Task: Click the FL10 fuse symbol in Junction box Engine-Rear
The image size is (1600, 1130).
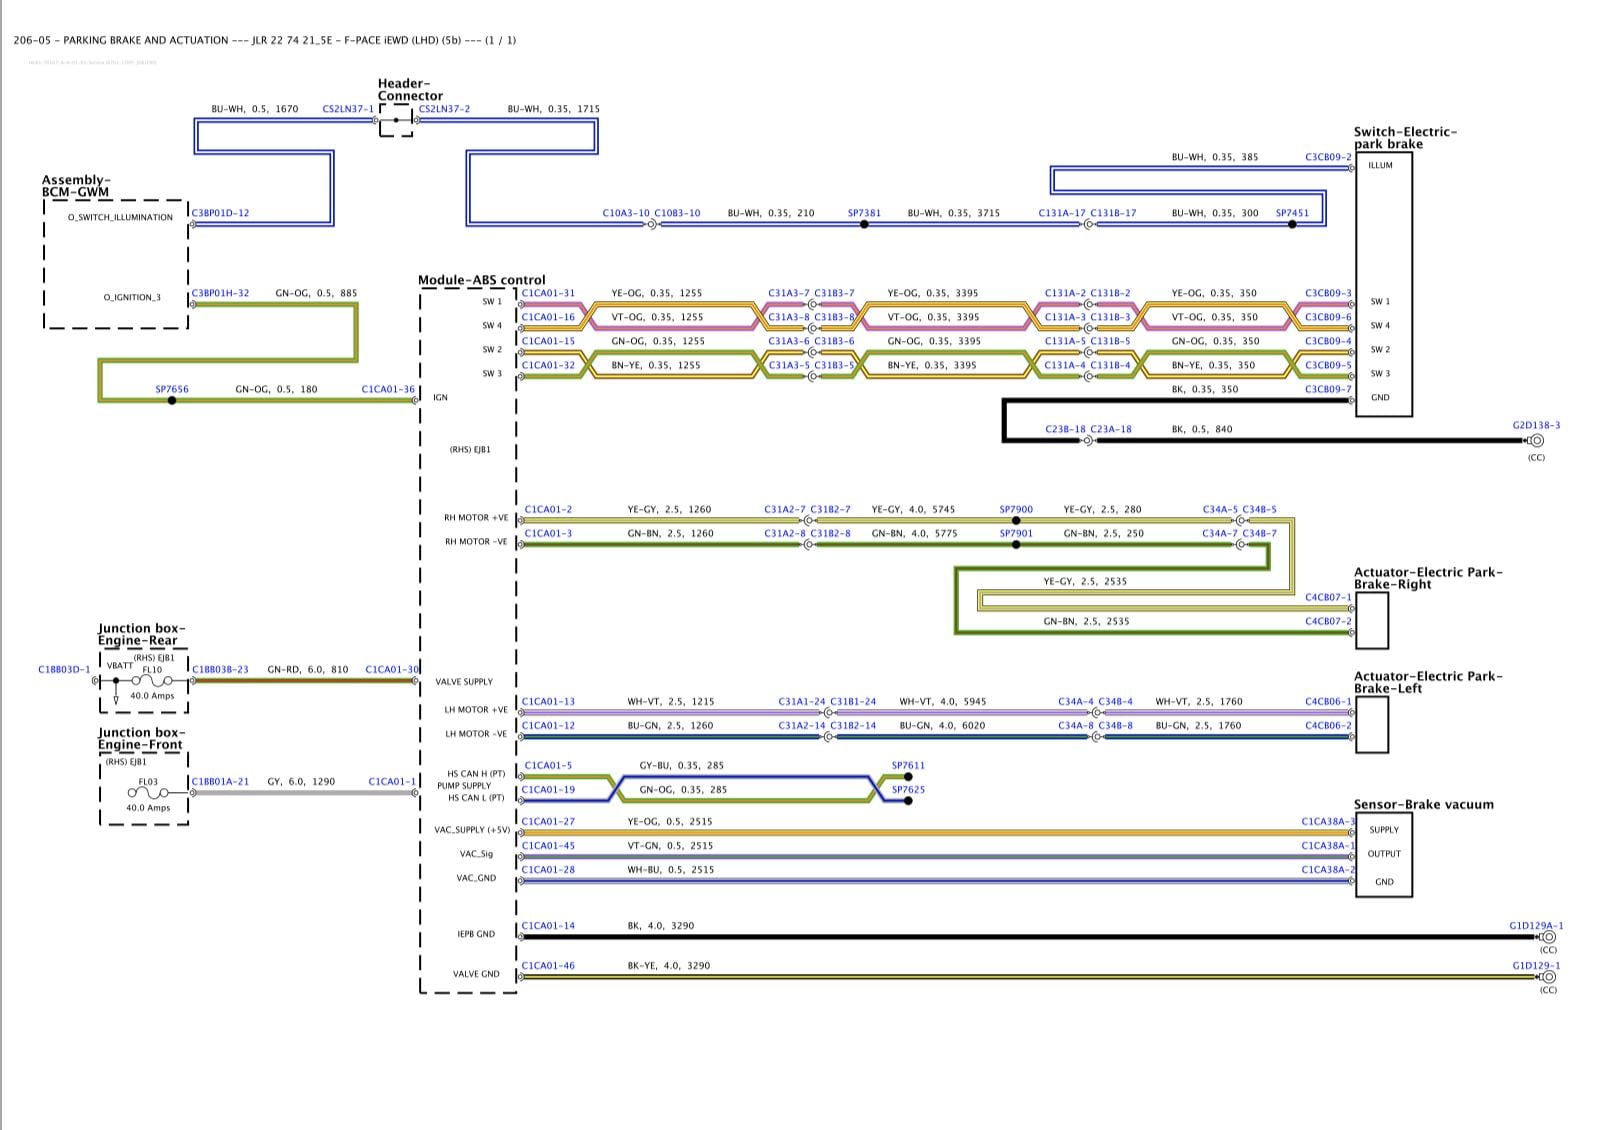Action: click(x=152, y=681)
